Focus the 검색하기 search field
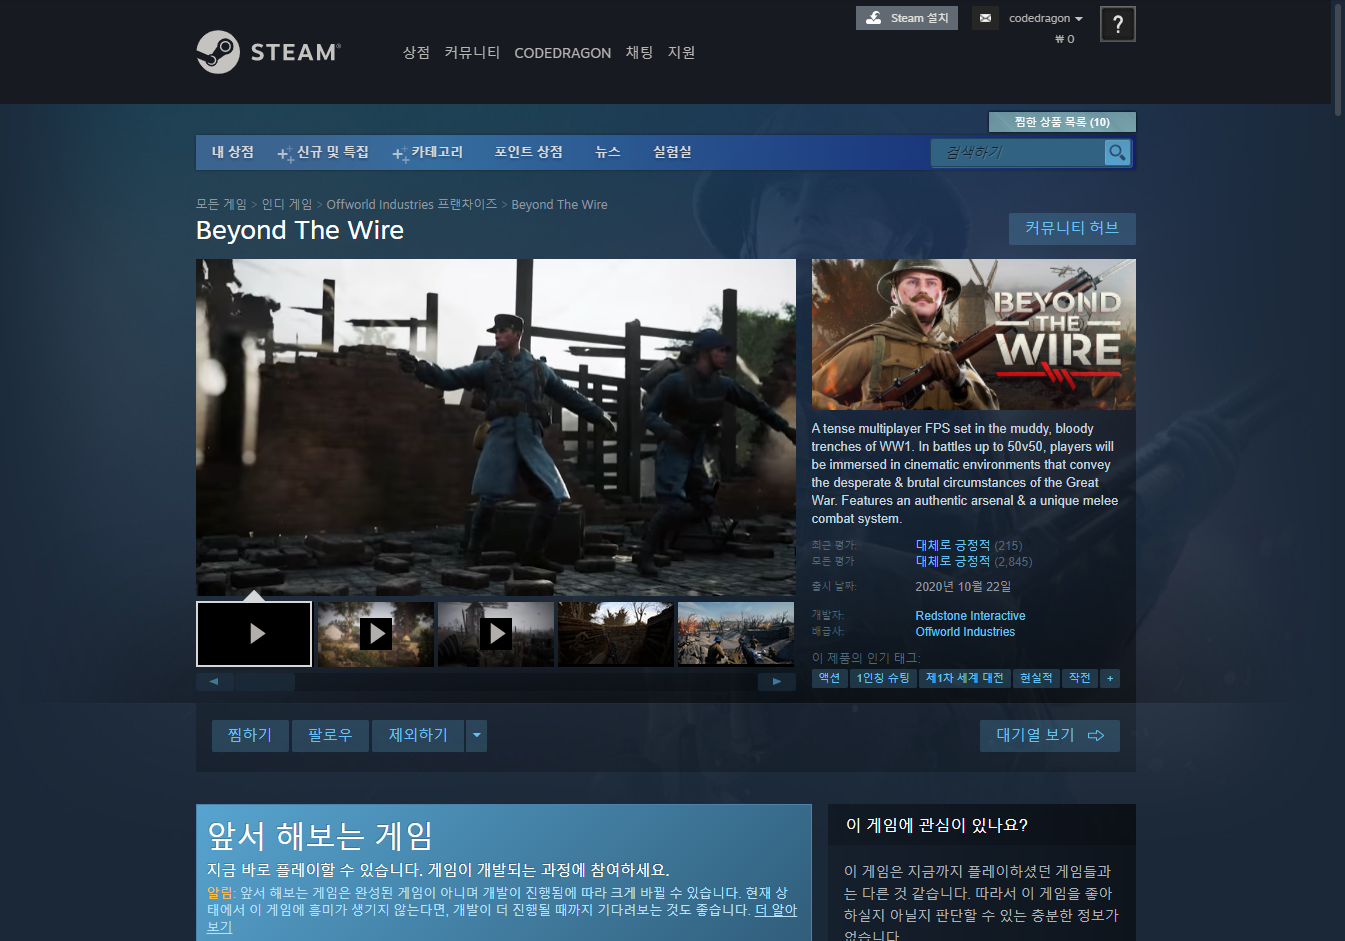Screen dimensions: 1345x941 tap(1018, 152)
